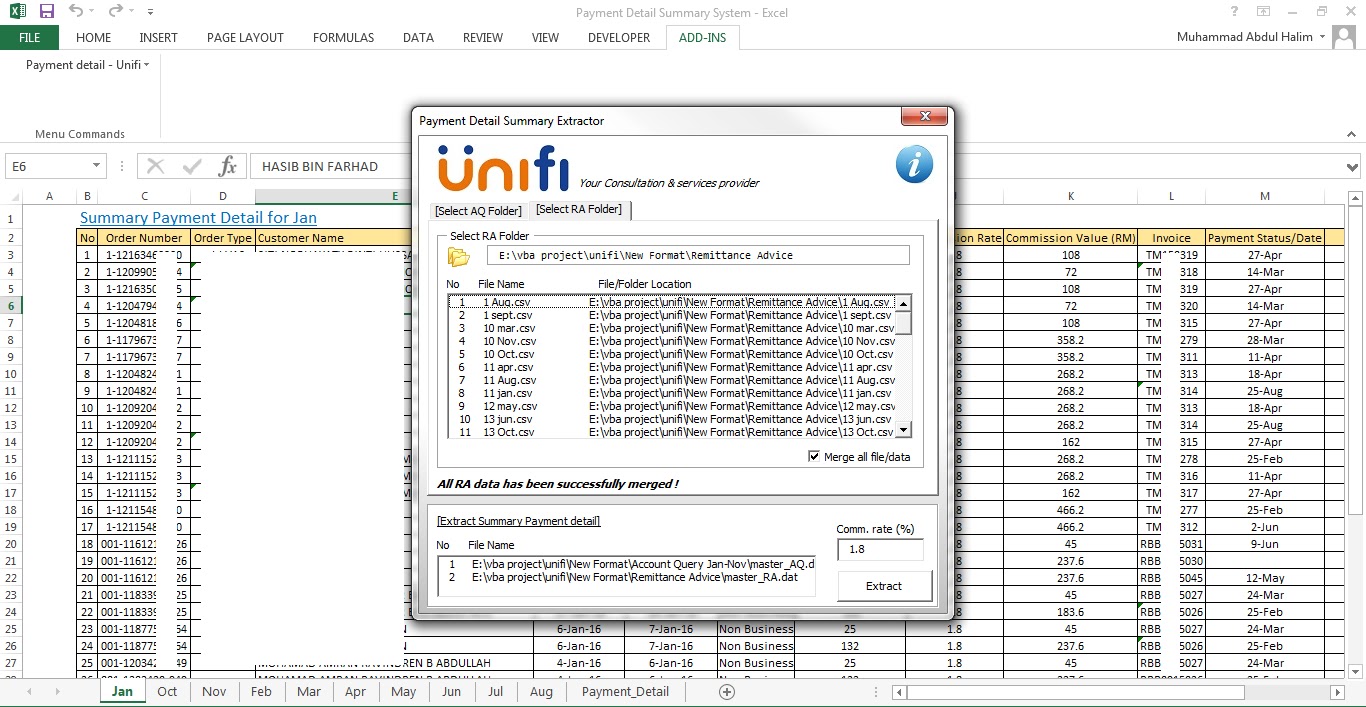Click the formula bar confirm checkmark icon
Viewport: 1366px width, 707px height.
point(191,166)
